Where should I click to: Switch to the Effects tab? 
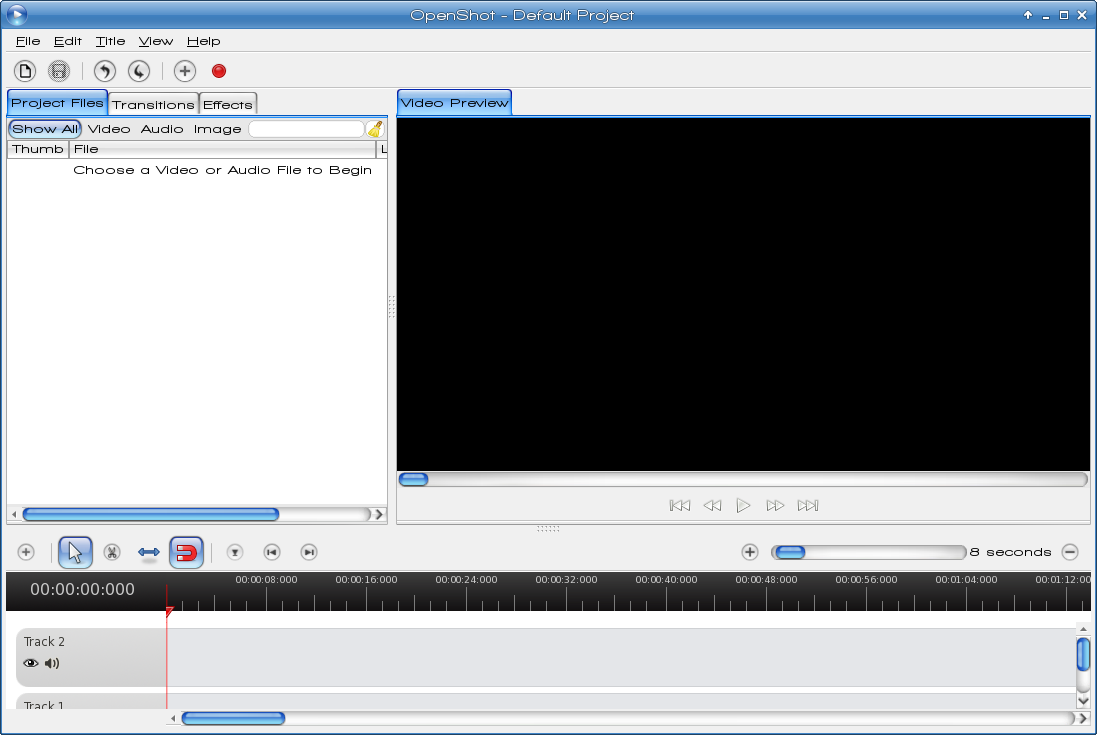click(x=228, y=104)
